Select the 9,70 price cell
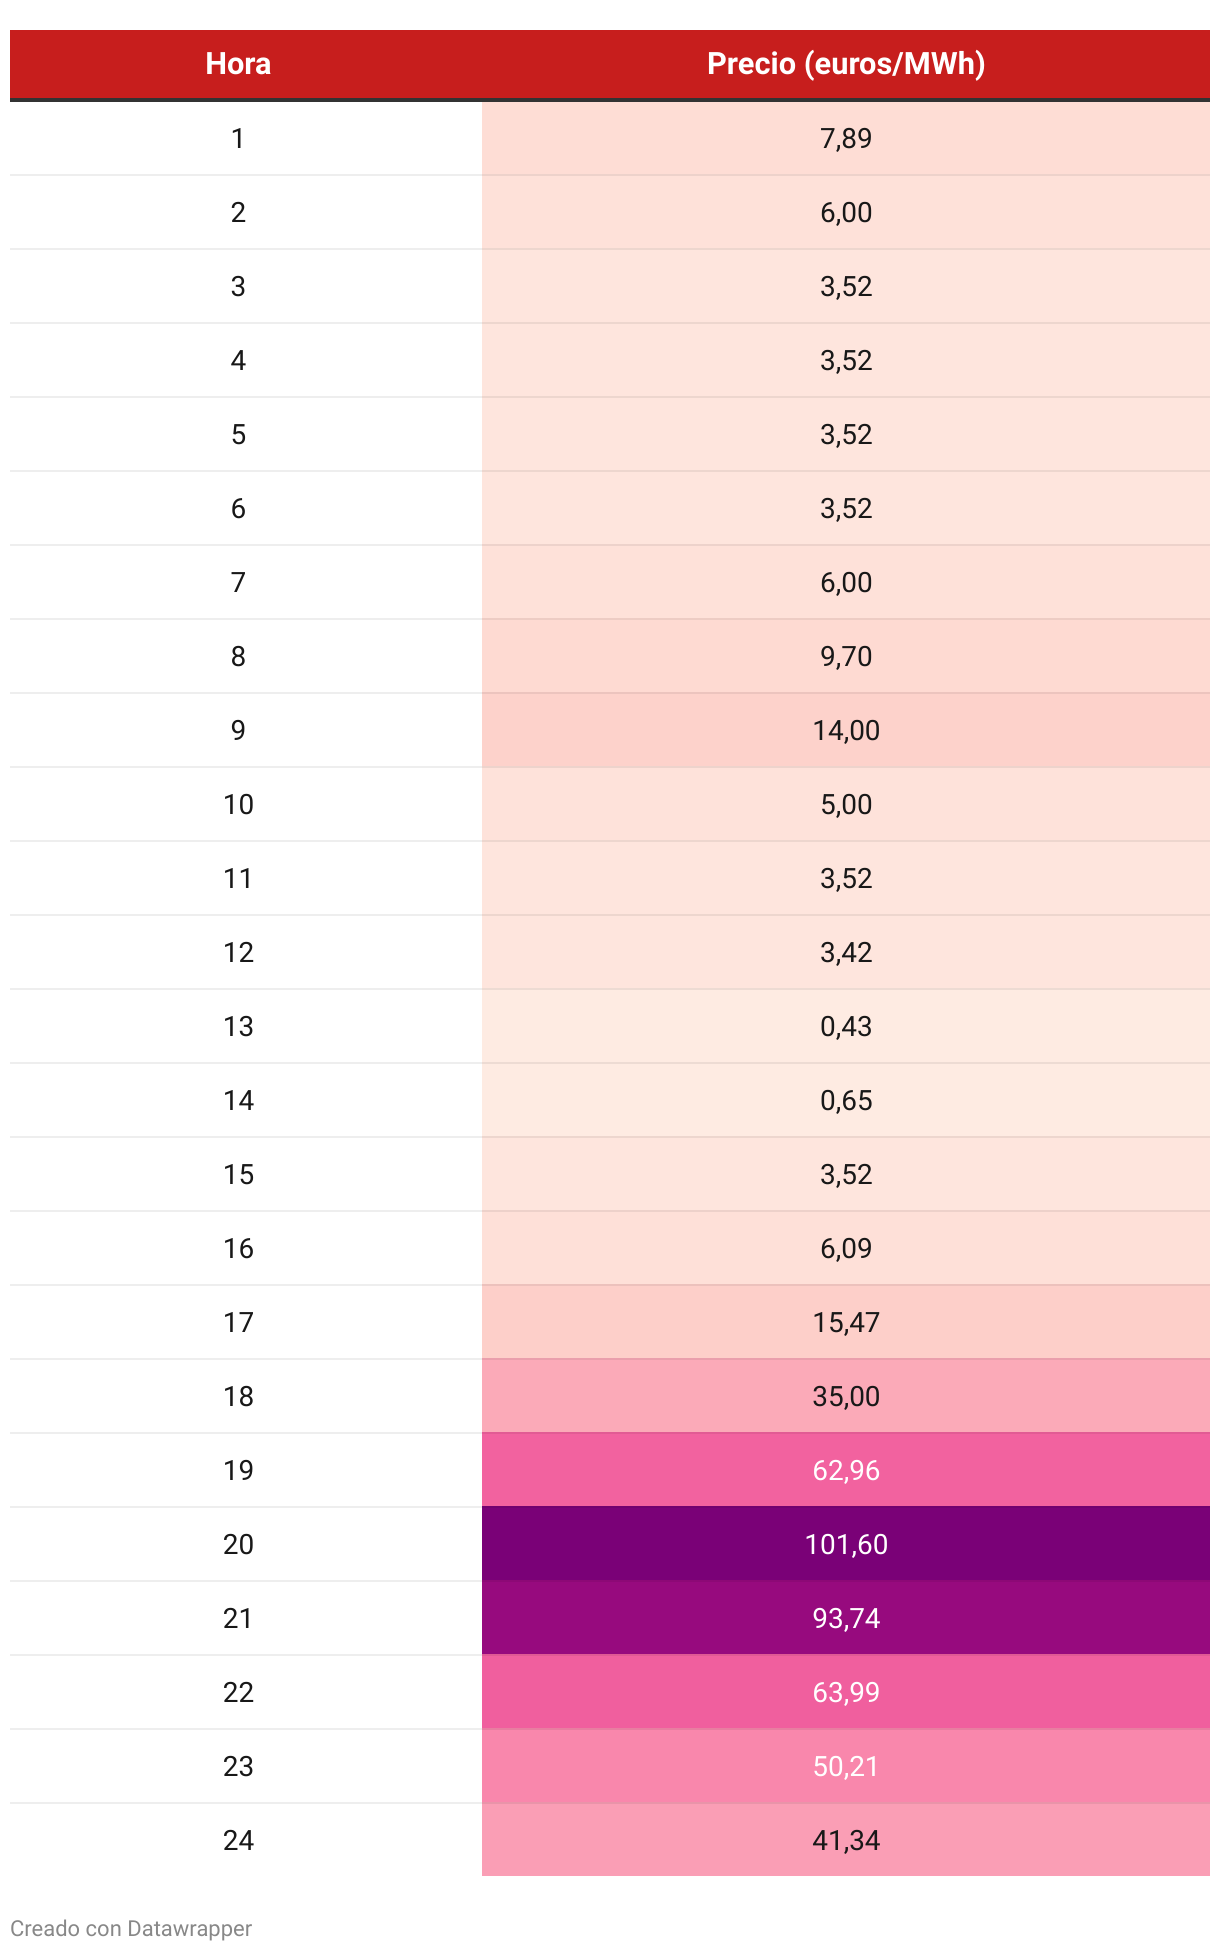 click(x=845, y=656)
